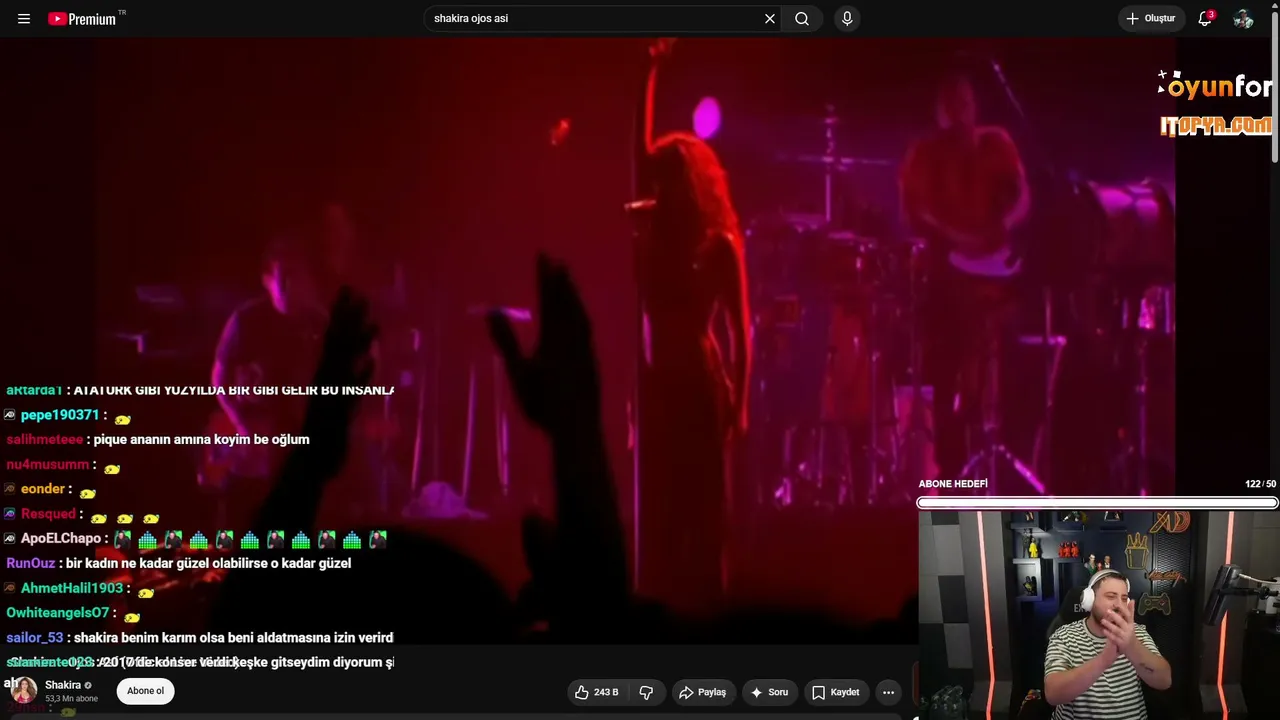Select chat username RunOuz

click(x=31, y=563)
